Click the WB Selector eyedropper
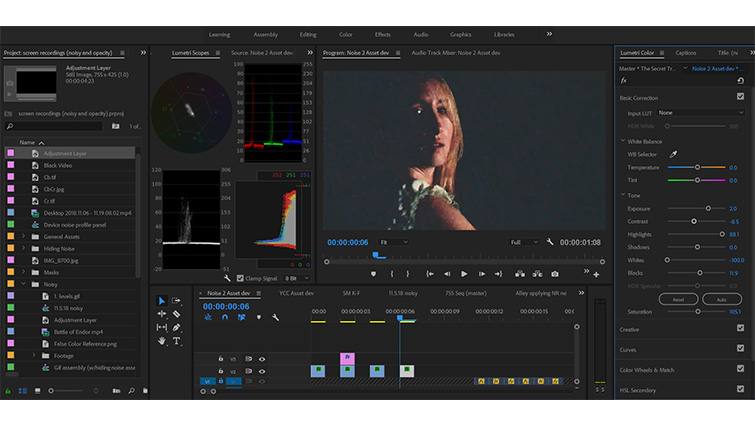This screenshot has width=755, height=425. click(673, 154)
